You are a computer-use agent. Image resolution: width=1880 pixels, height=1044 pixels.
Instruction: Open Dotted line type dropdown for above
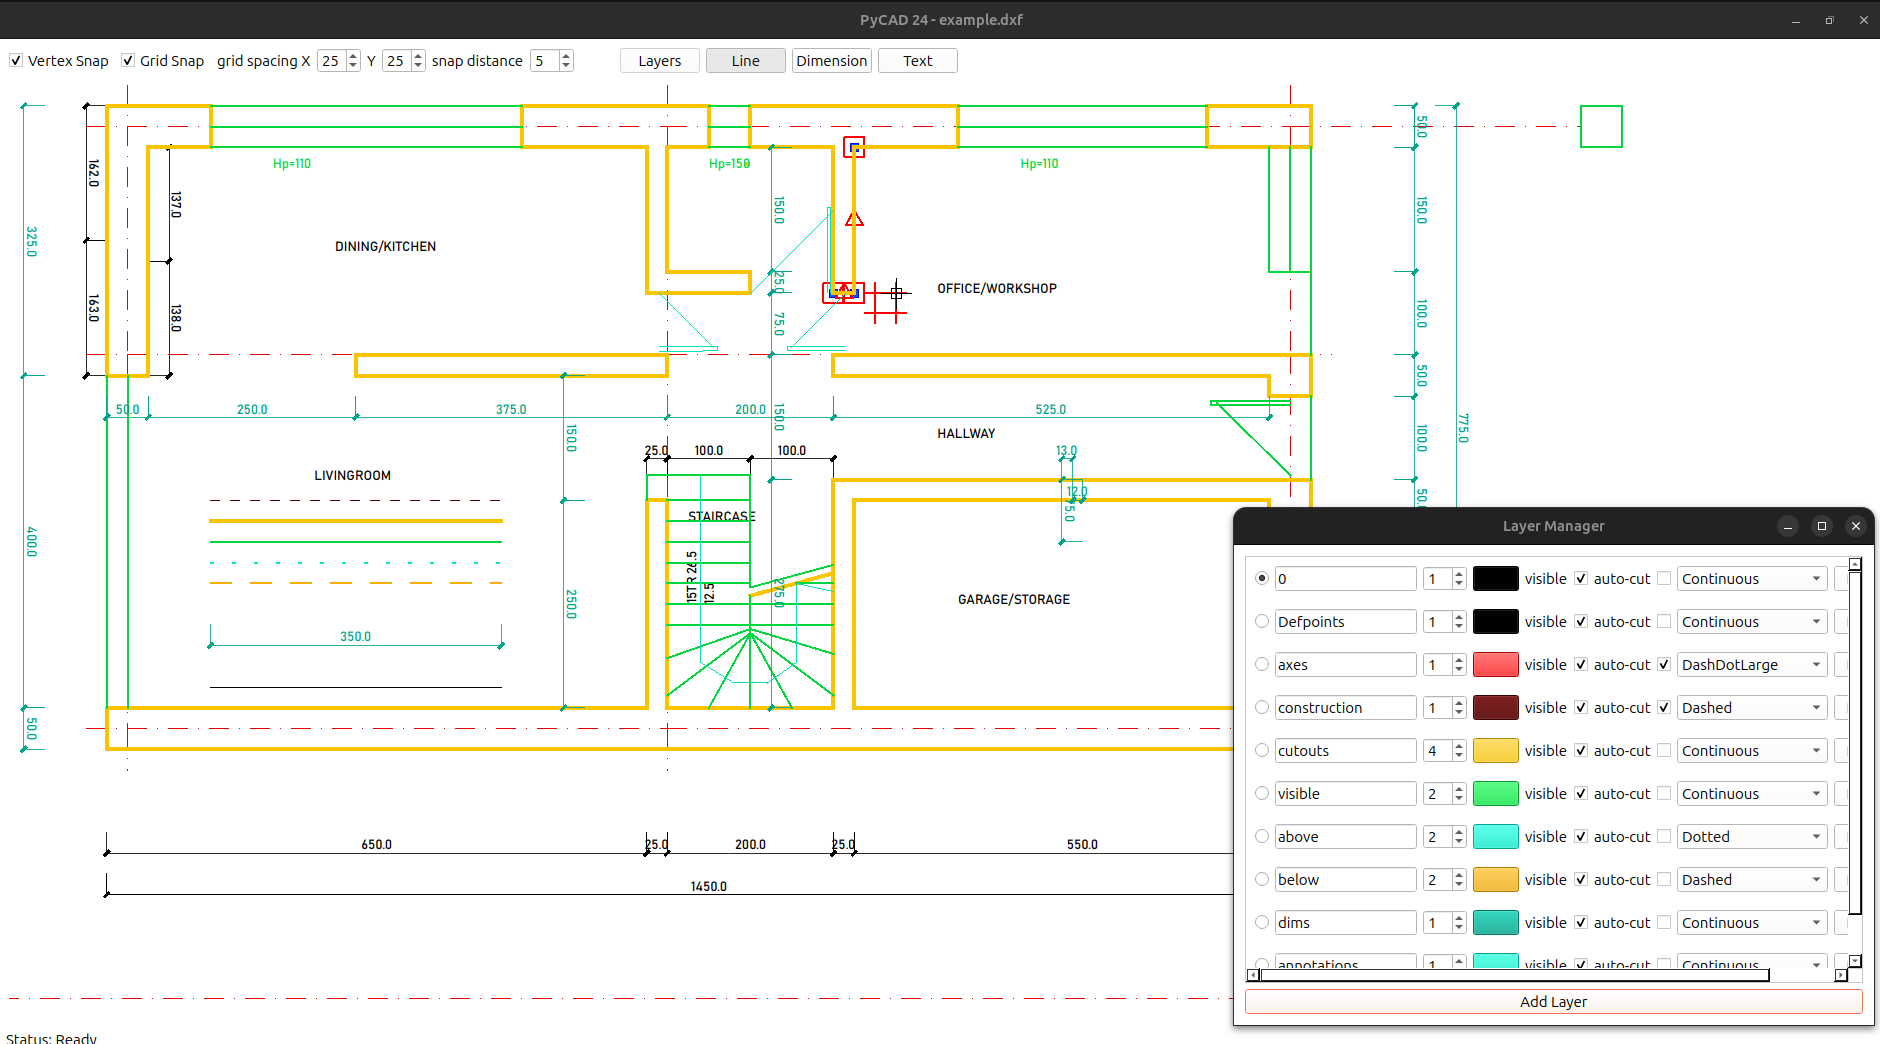click(1752, 836)
